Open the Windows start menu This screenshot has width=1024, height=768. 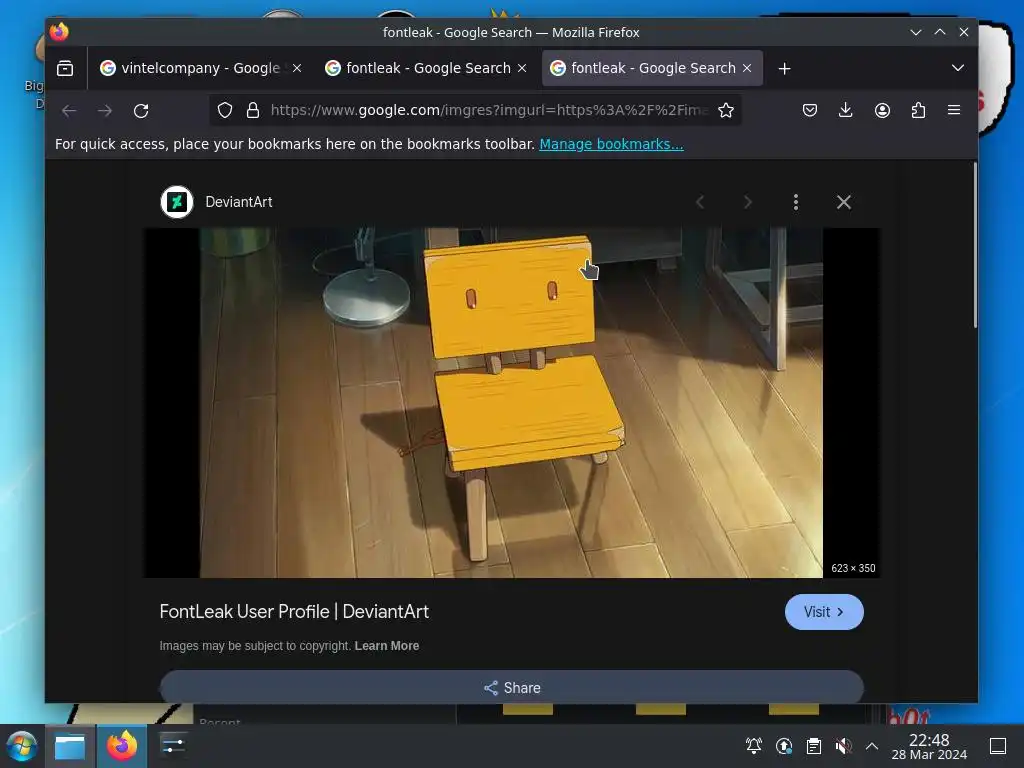[22, 746]
